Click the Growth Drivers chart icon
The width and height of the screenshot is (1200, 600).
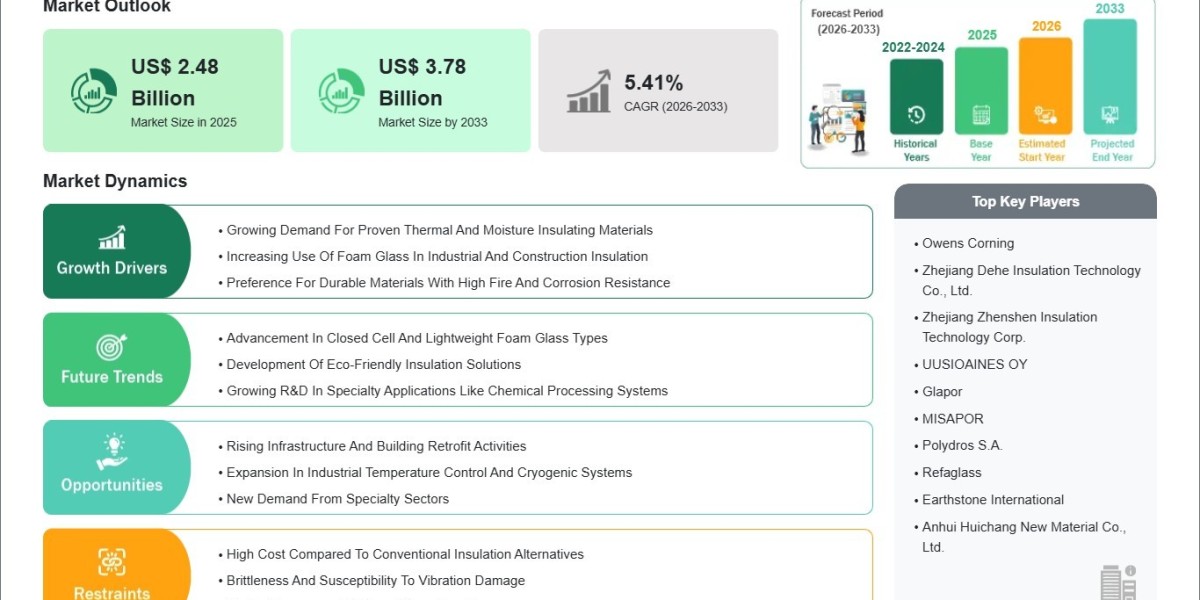[112, 238]
